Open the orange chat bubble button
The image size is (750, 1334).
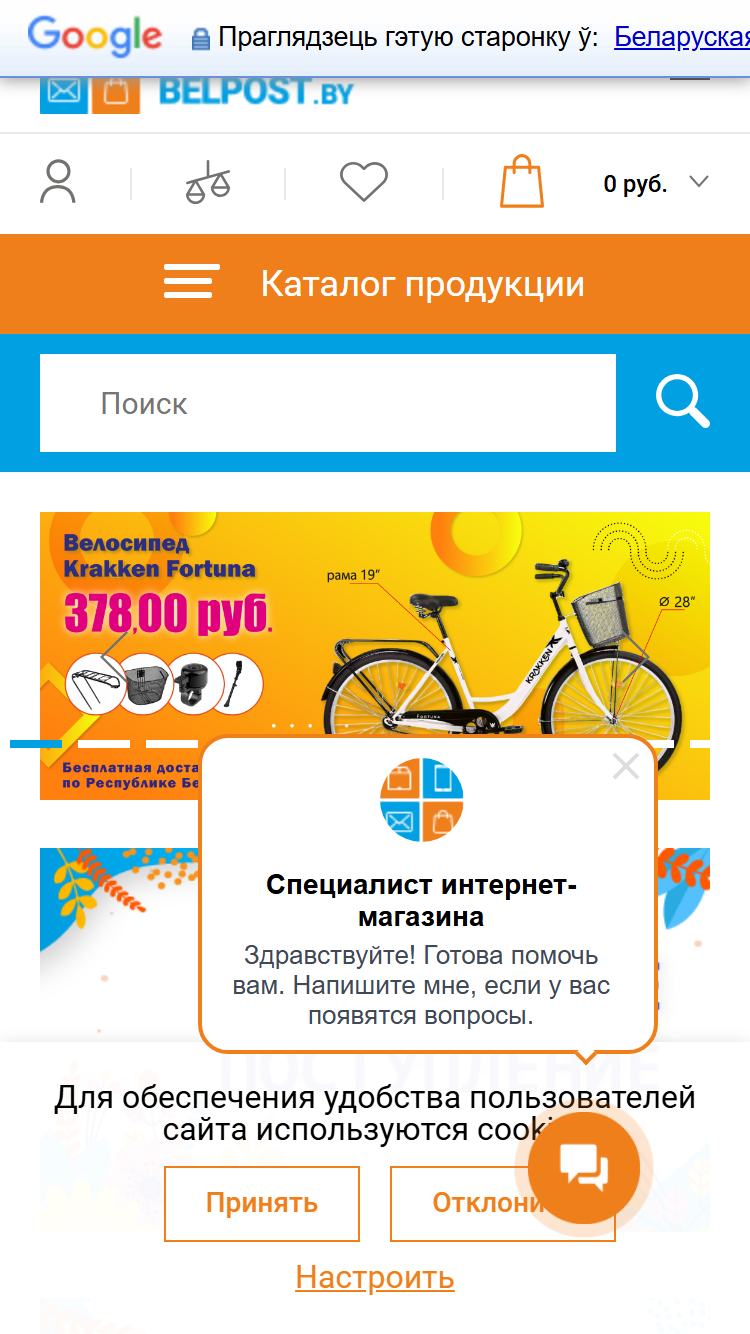584,1168
